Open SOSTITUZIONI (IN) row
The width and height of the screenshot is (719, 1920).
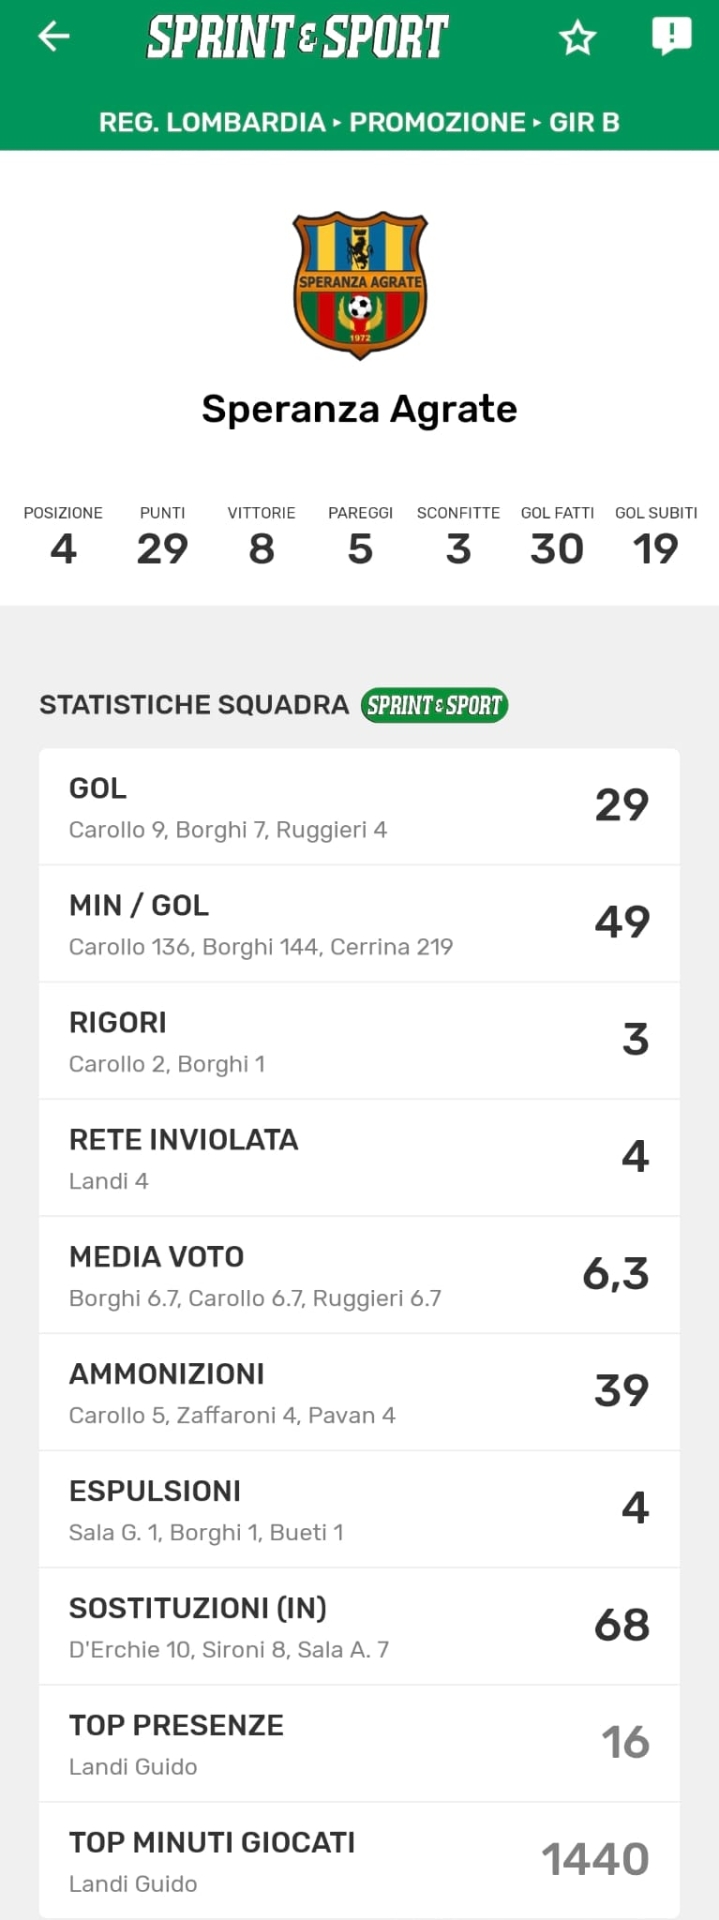point(359,1626)
